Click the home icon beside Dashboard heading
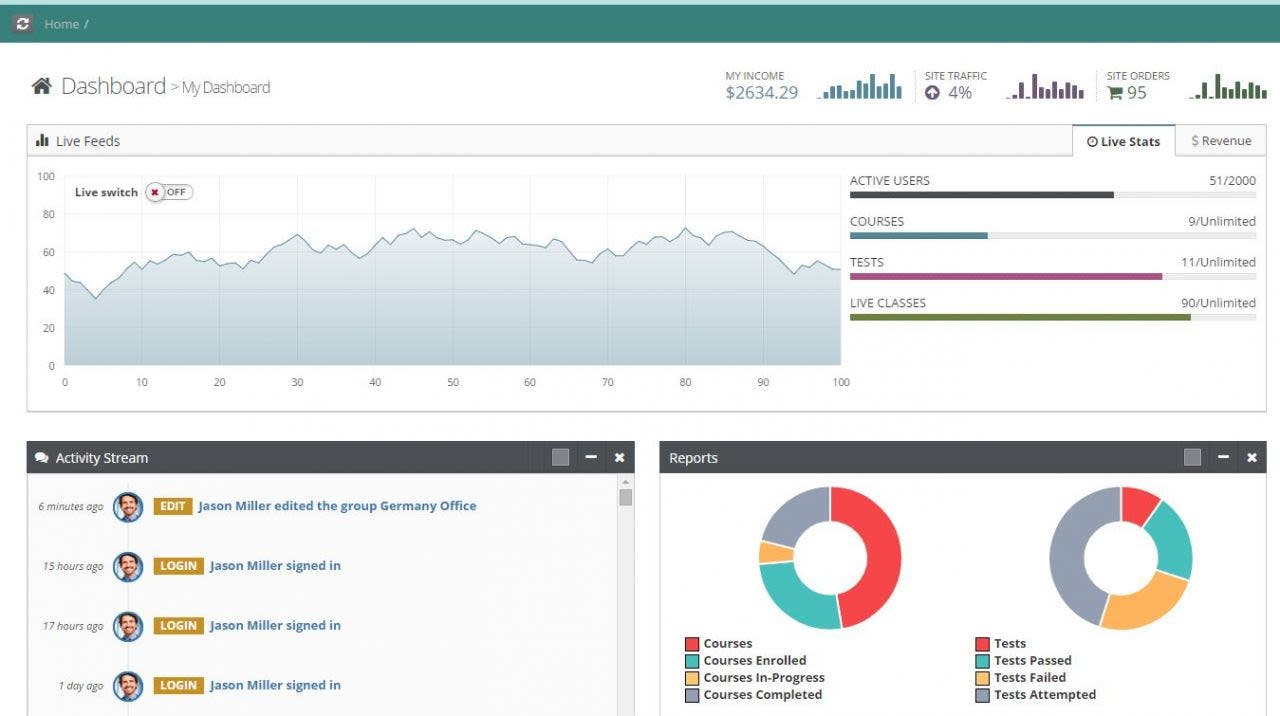Screen dimensions: 1280x716 [41, 86]
